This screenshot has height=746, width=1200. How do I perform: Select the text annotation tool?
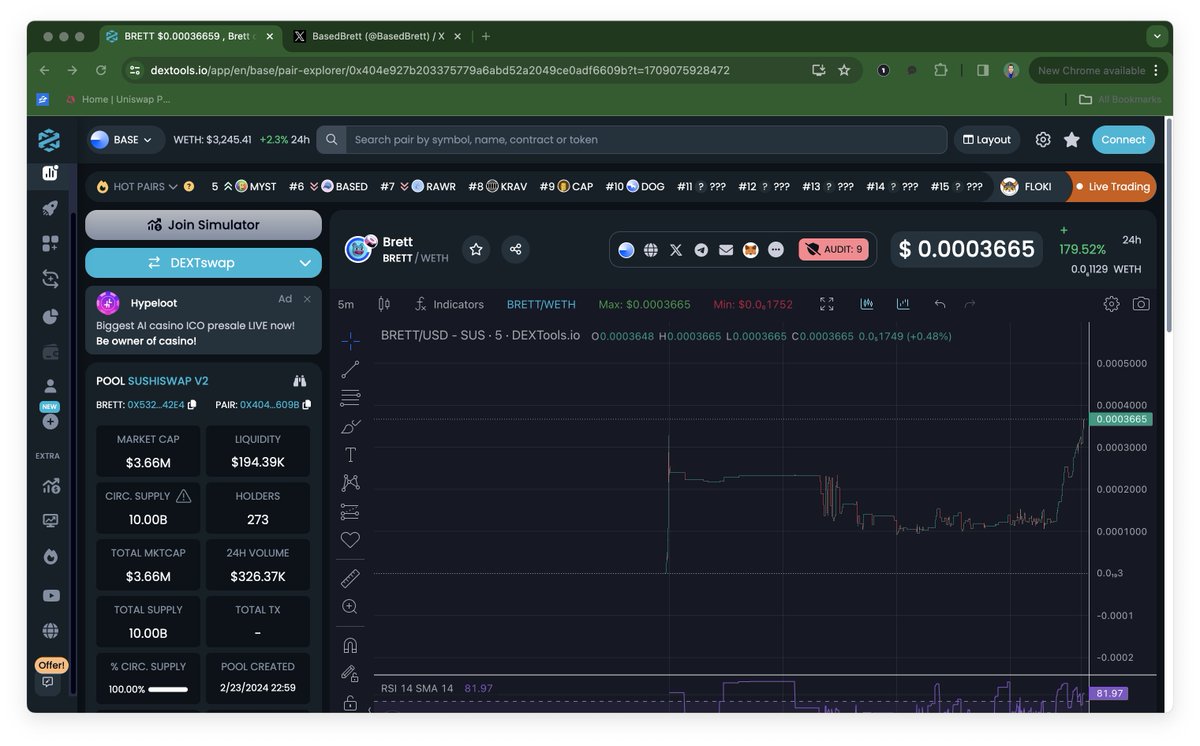[350, 455]
